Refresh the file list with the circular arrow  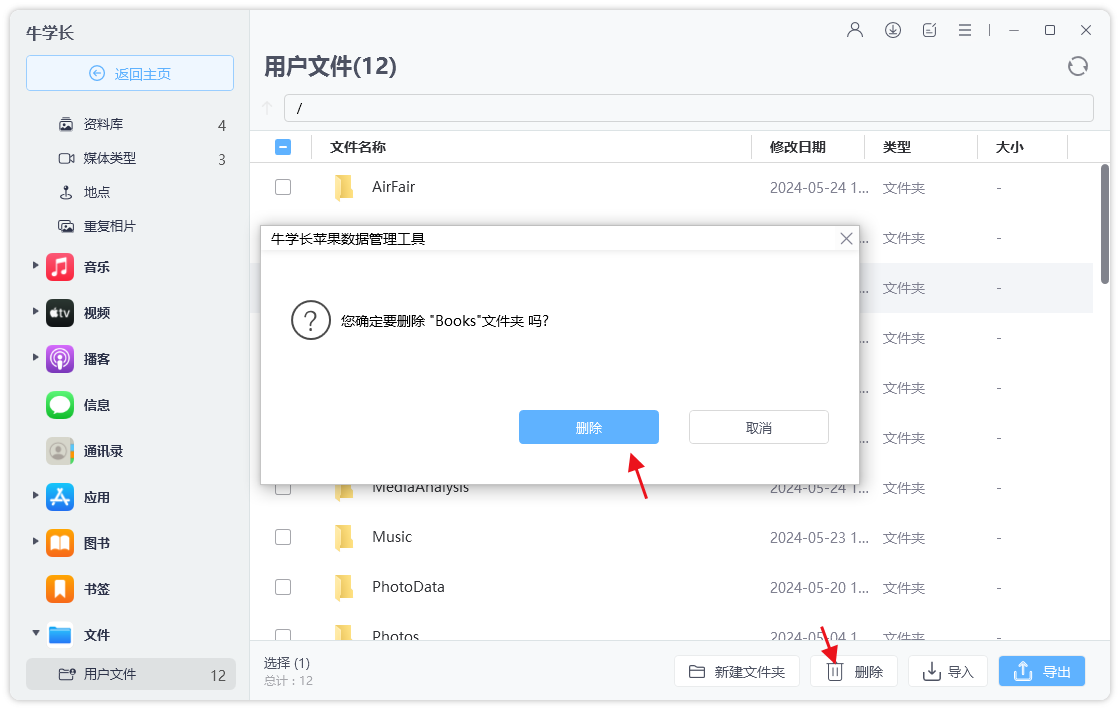[1077, 66]
